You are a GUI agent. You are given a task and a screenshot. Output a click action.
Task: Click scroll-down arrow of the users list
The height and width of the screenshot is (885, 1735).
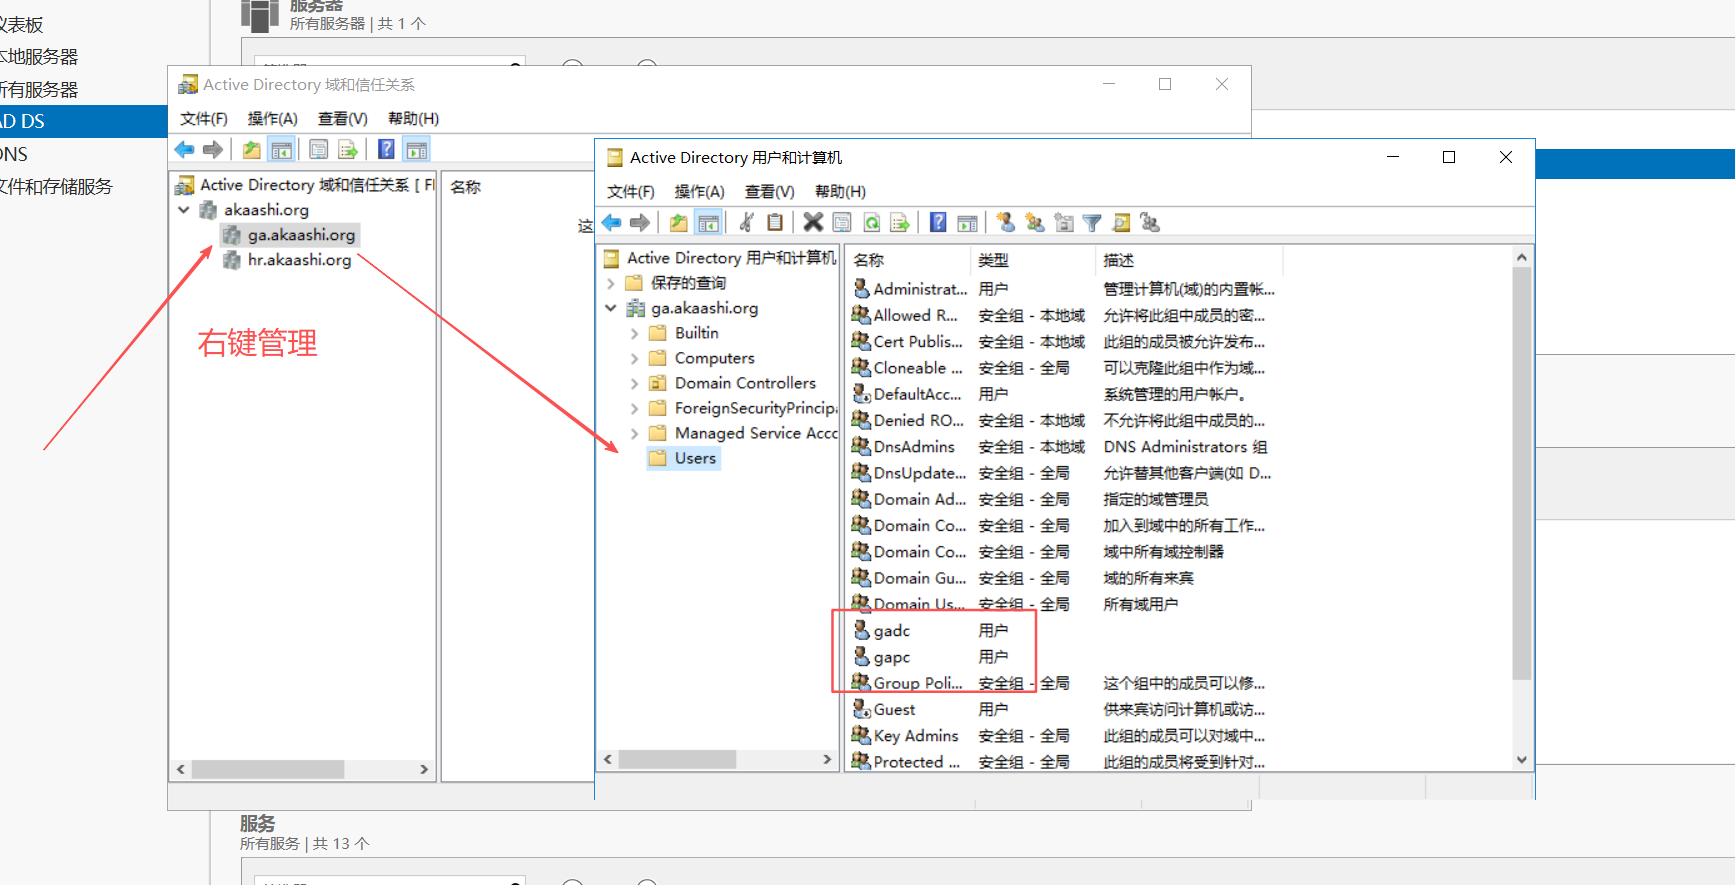tap(1521, 760)
